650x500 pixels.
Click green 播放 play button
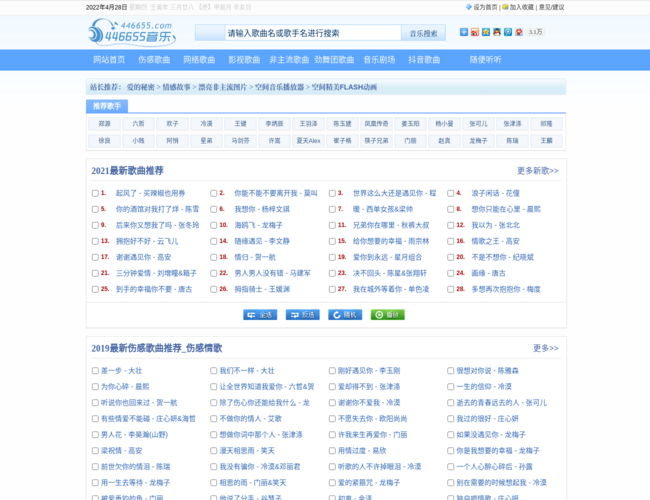click(388, 315)
